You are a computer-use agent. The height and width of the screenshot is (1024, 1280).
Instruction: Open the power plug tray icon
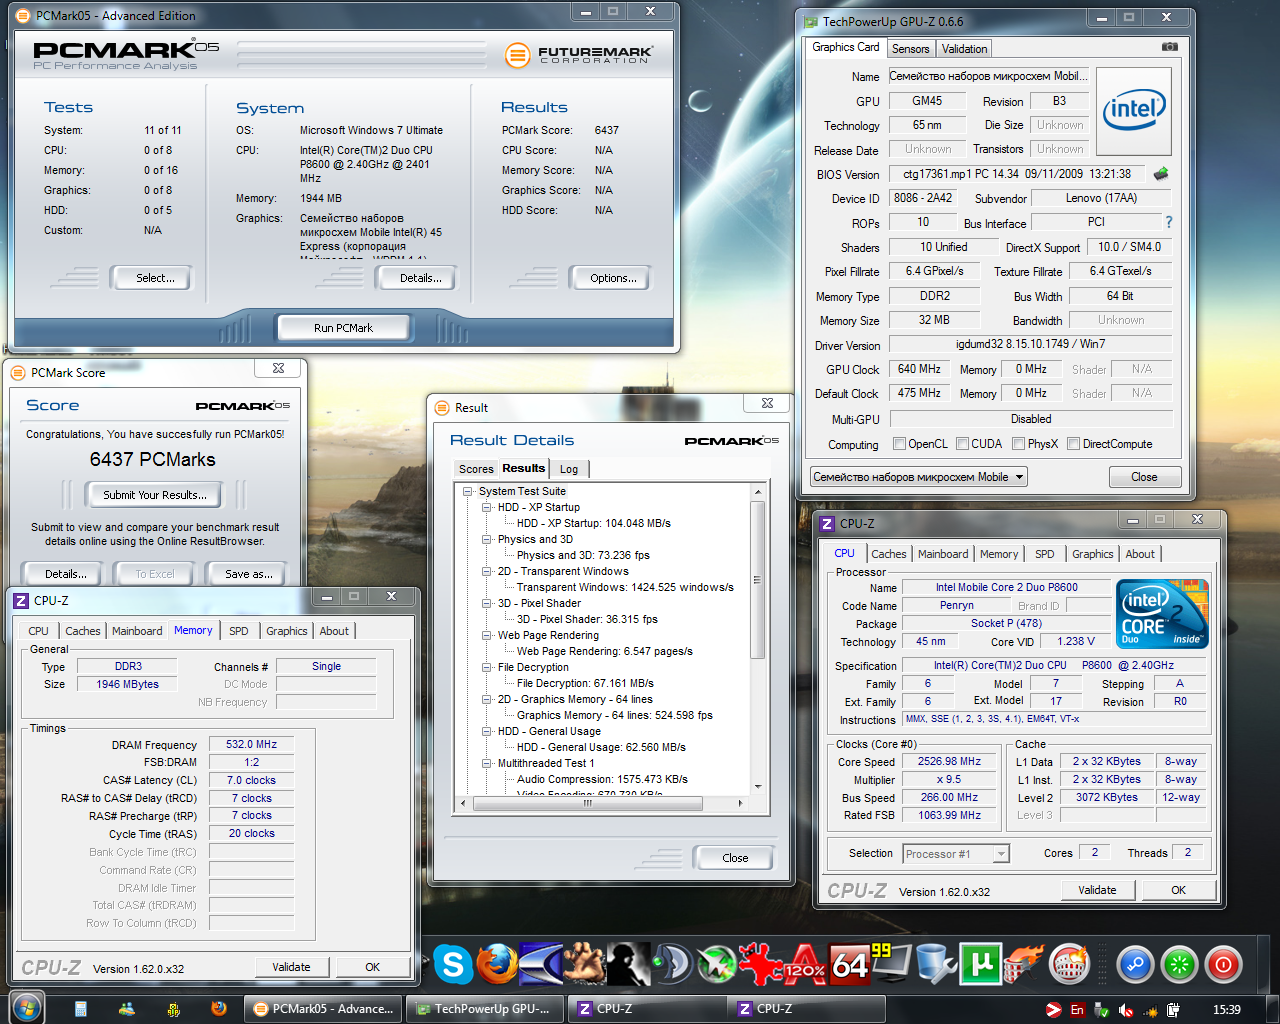[x=1172, y=1010]
